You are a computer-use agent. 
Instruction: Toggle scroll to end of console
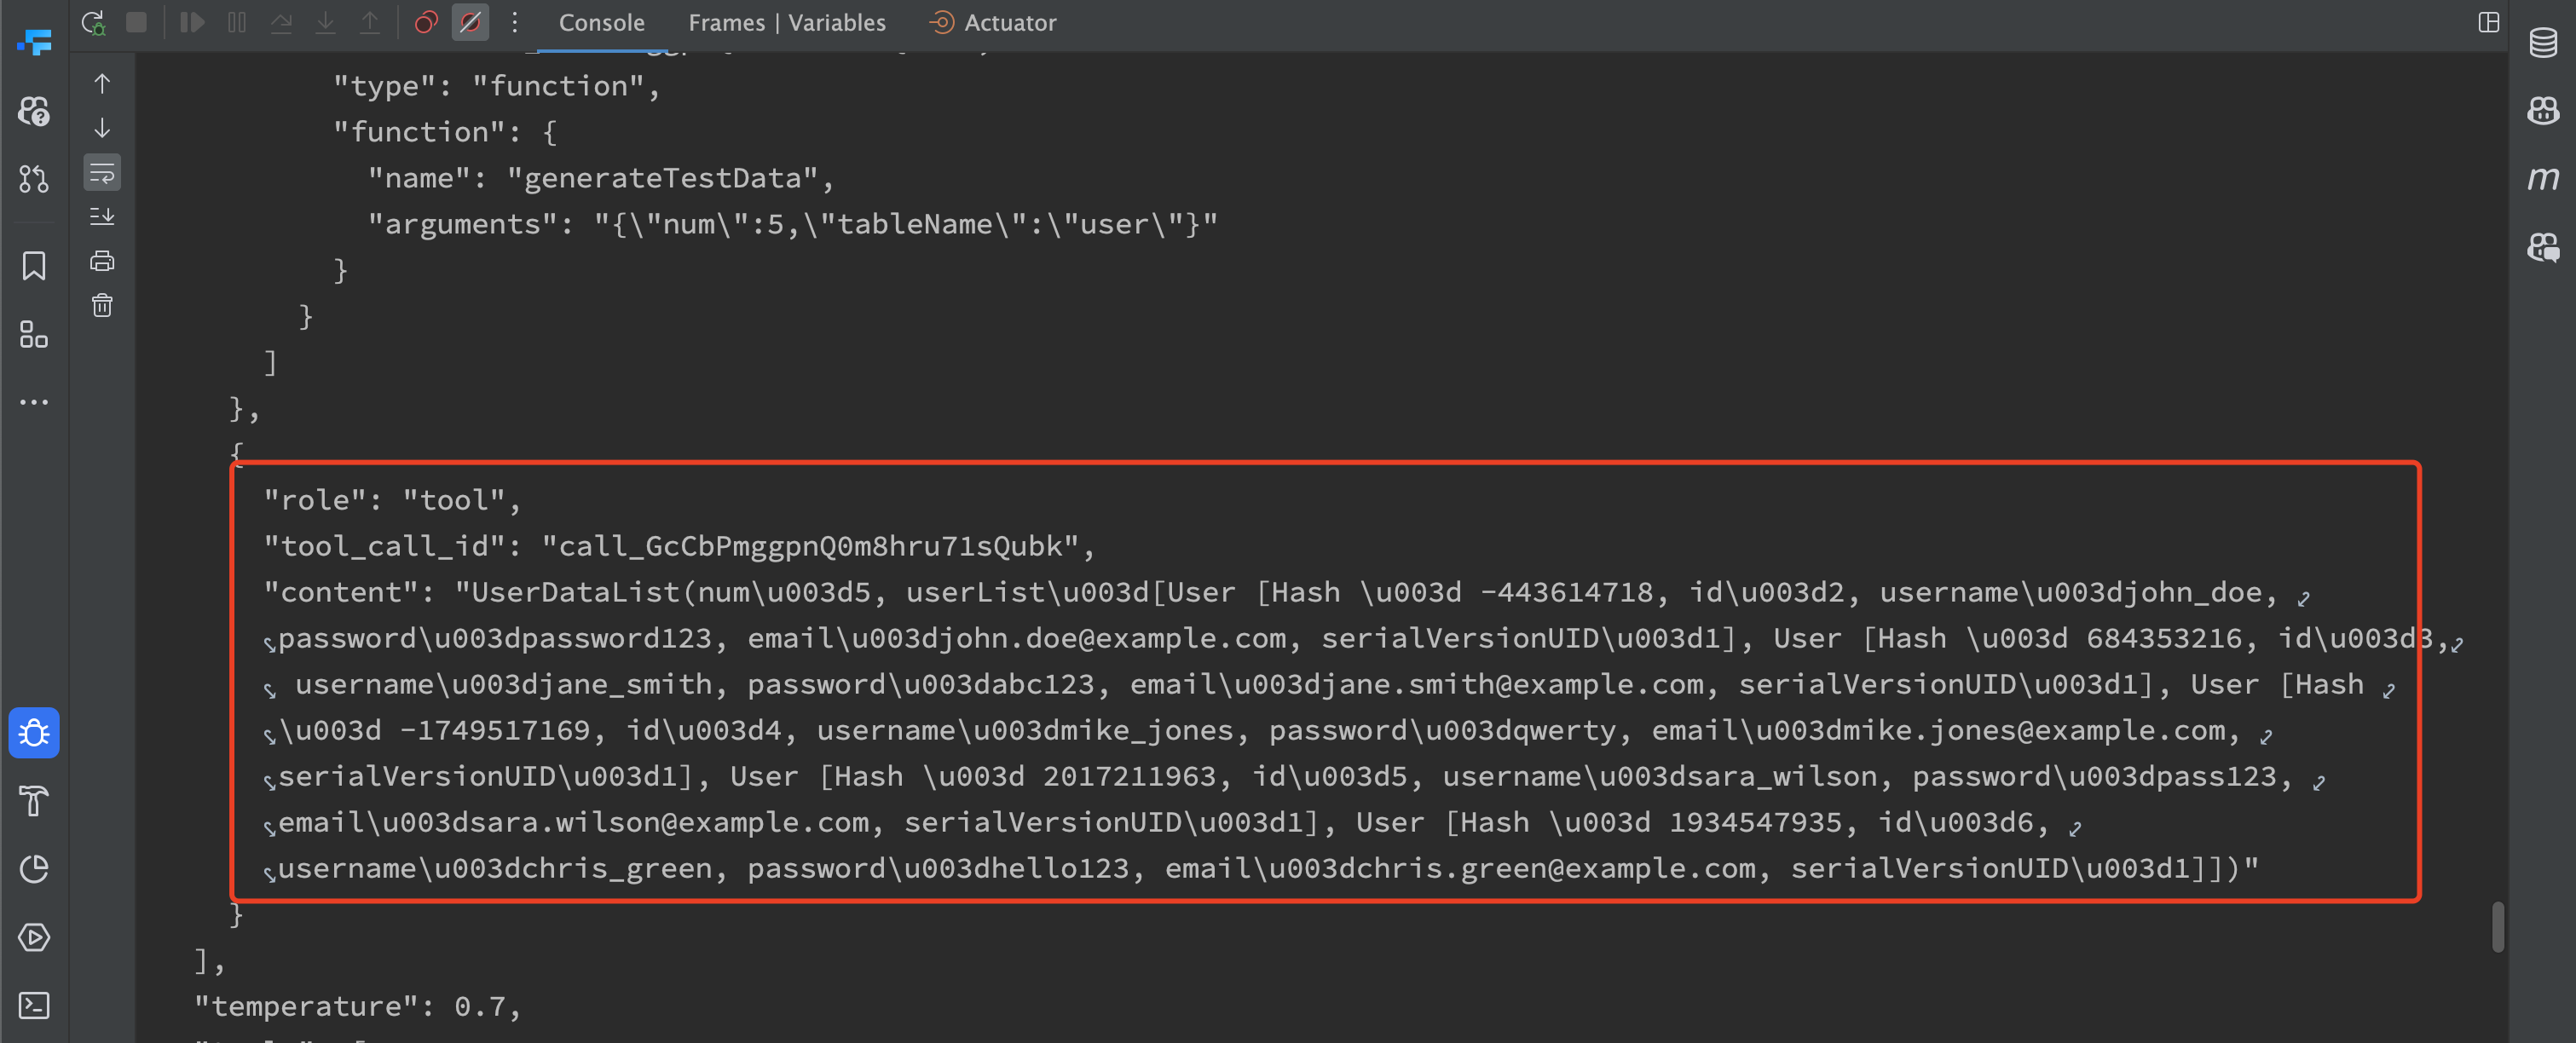tap(102, 216)
